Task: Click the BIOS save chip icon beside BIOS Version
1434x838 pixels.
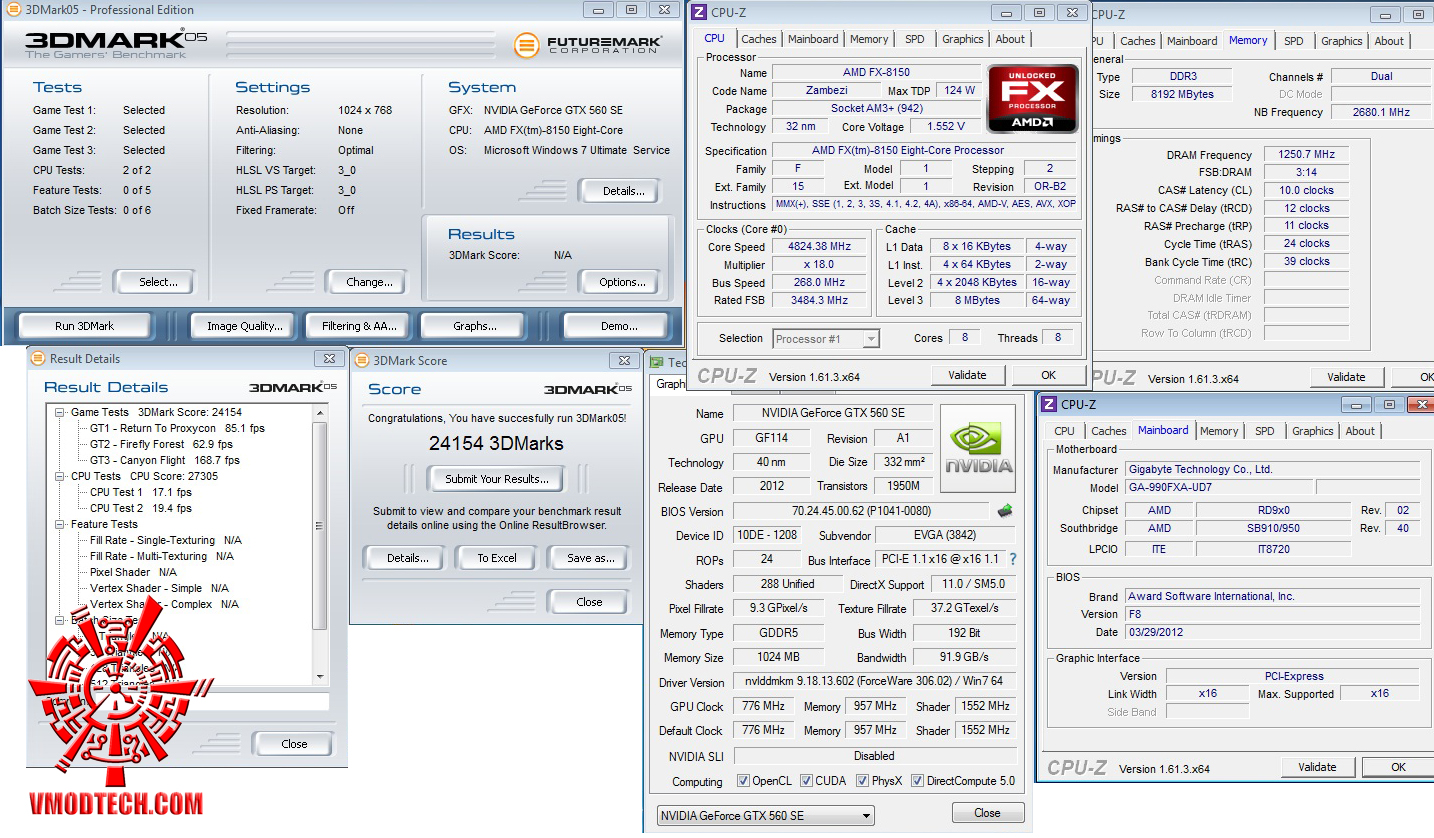Action: coord(1005,510)
